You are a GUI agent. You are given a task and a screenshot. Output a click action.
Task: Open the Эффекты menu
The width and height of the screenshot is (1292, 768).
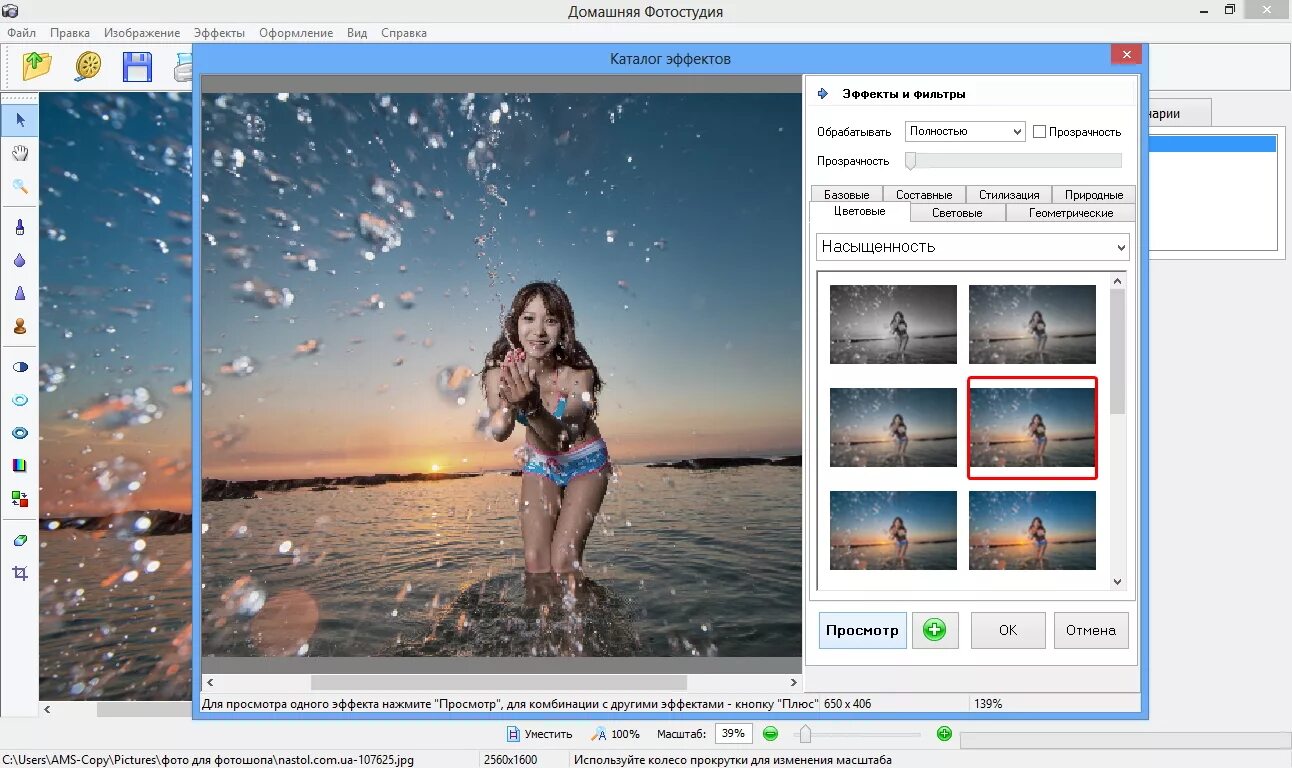pyautogui.click(x=220, y=33)
